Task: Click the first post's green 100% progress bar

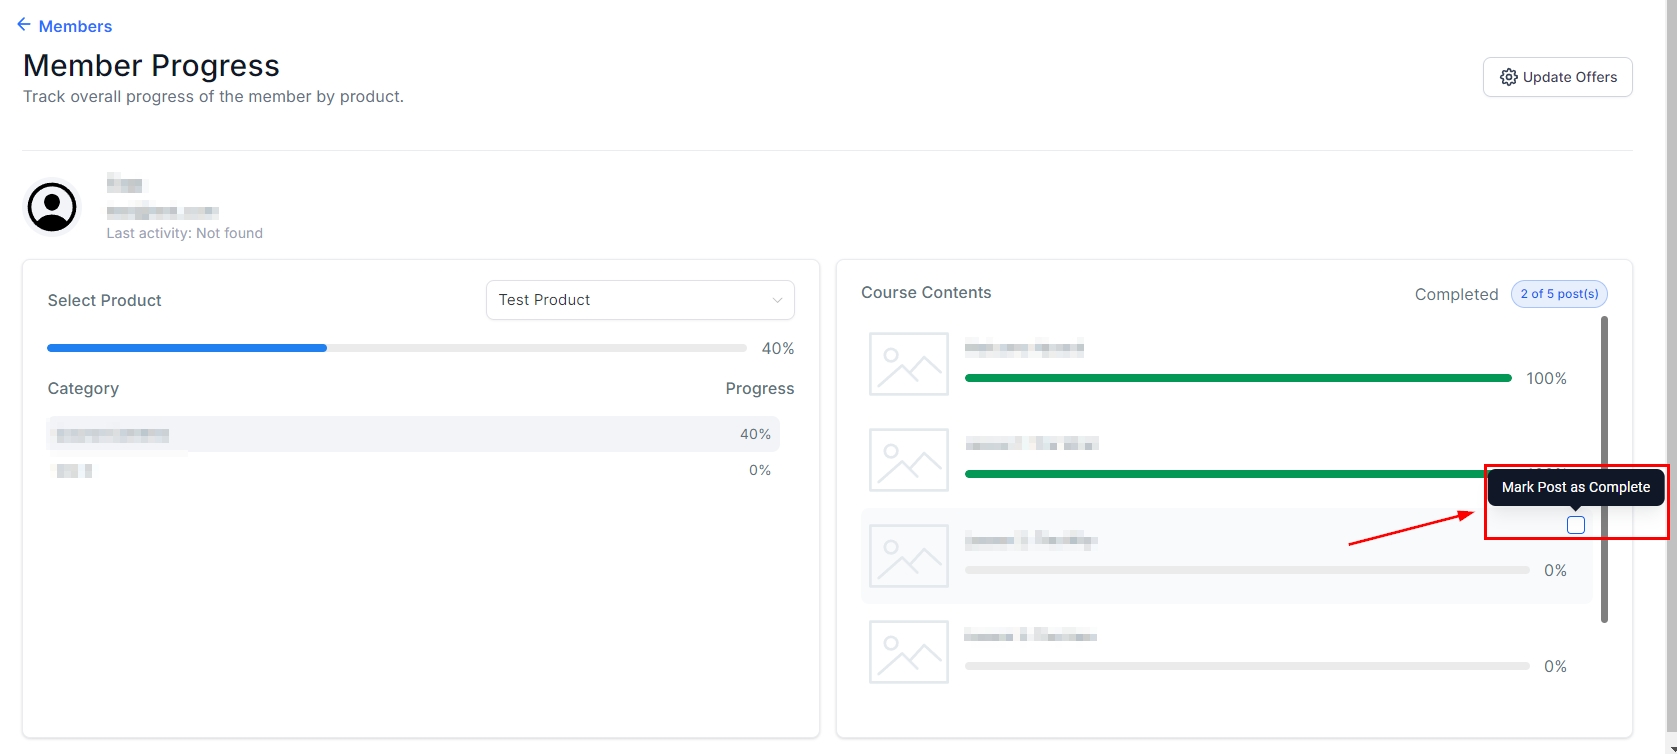Action: click(1237, 378)
